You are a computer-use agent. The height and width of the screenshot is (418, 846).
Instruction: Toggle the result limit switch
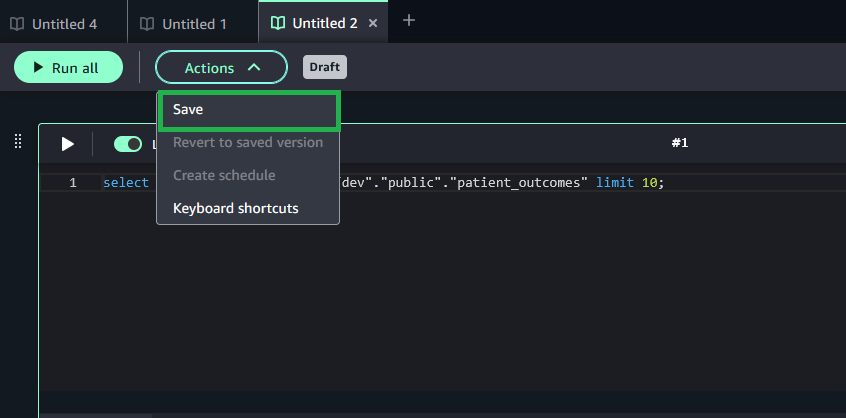(128, 144)
